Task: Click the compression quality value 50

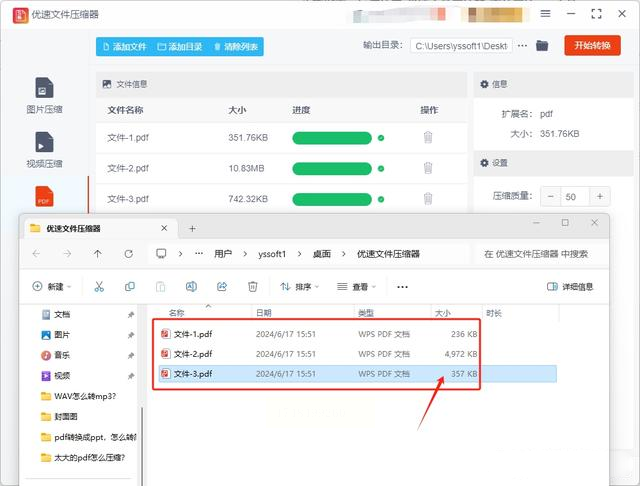Action: tap(575, 197)
